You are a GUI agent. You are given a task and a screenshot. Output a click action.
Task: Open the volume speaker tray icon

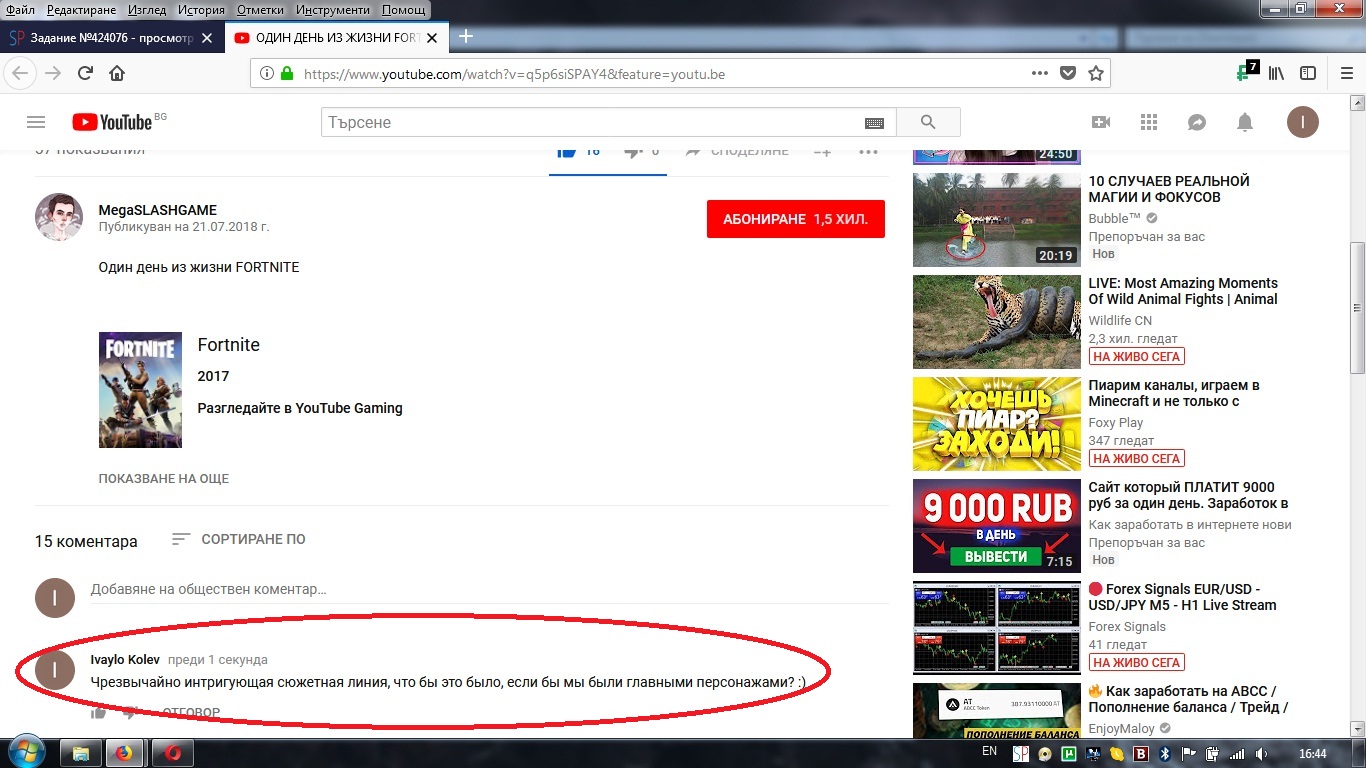(1260, 753)
